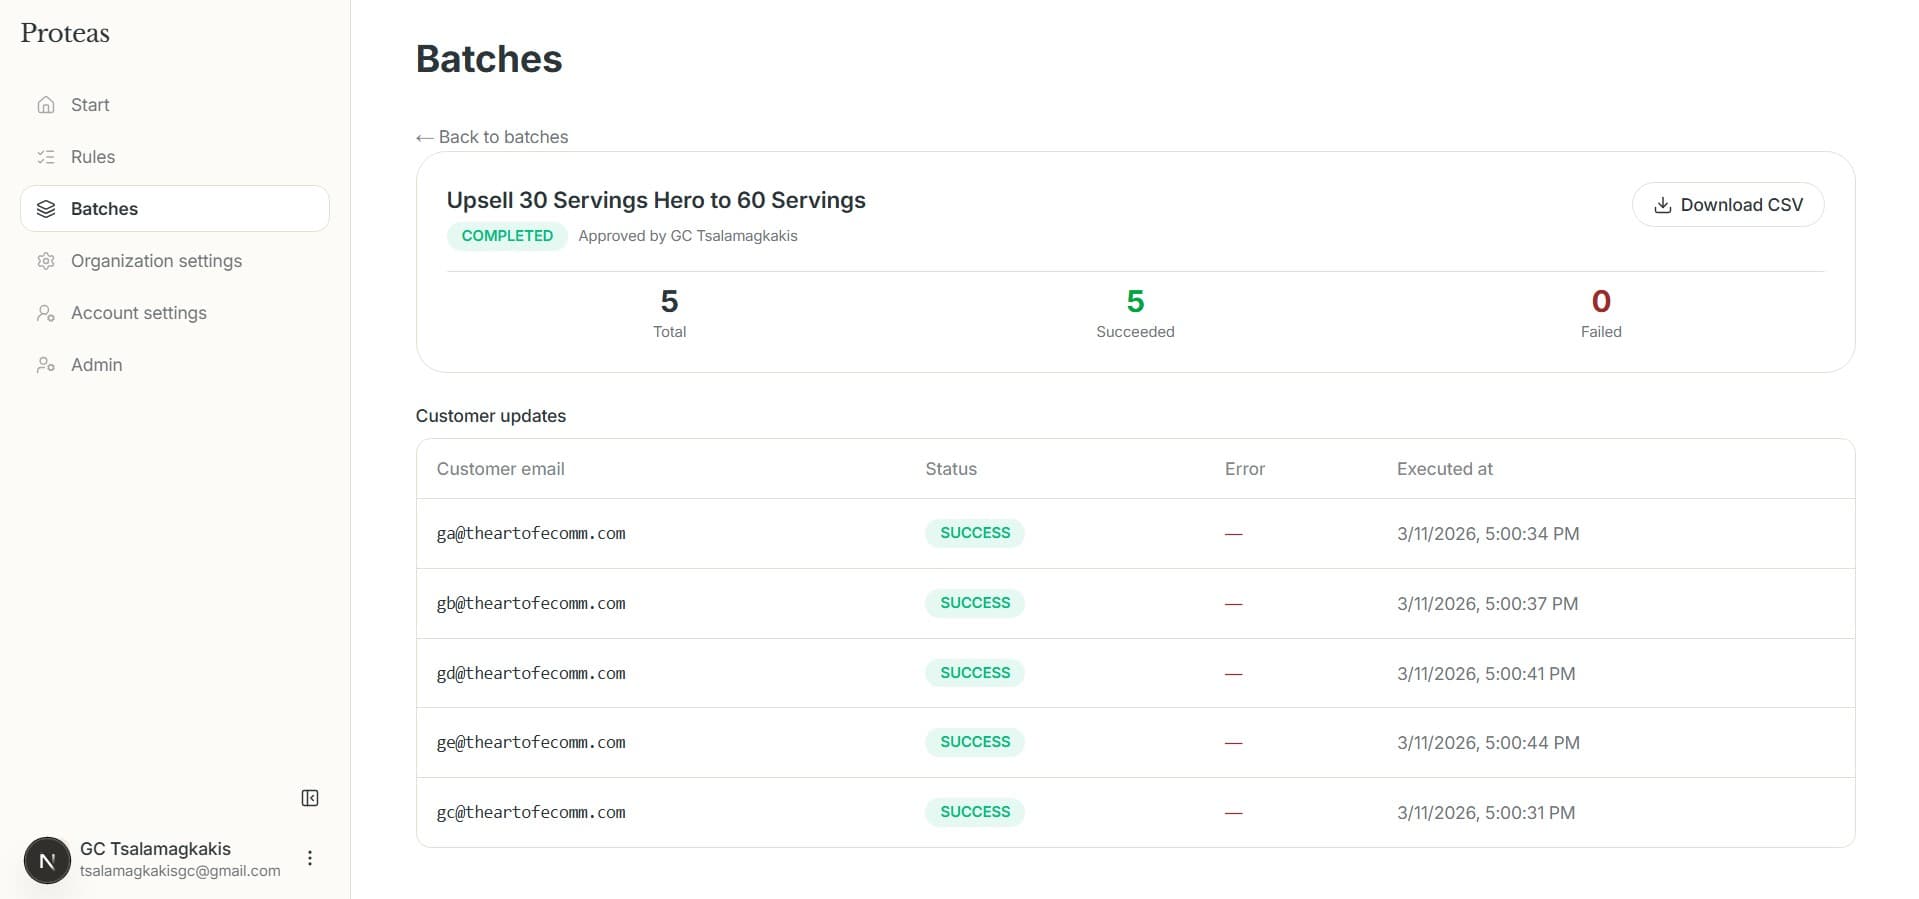Click the Total count label
Screen dimensions: 1919x899
point(670,332)
